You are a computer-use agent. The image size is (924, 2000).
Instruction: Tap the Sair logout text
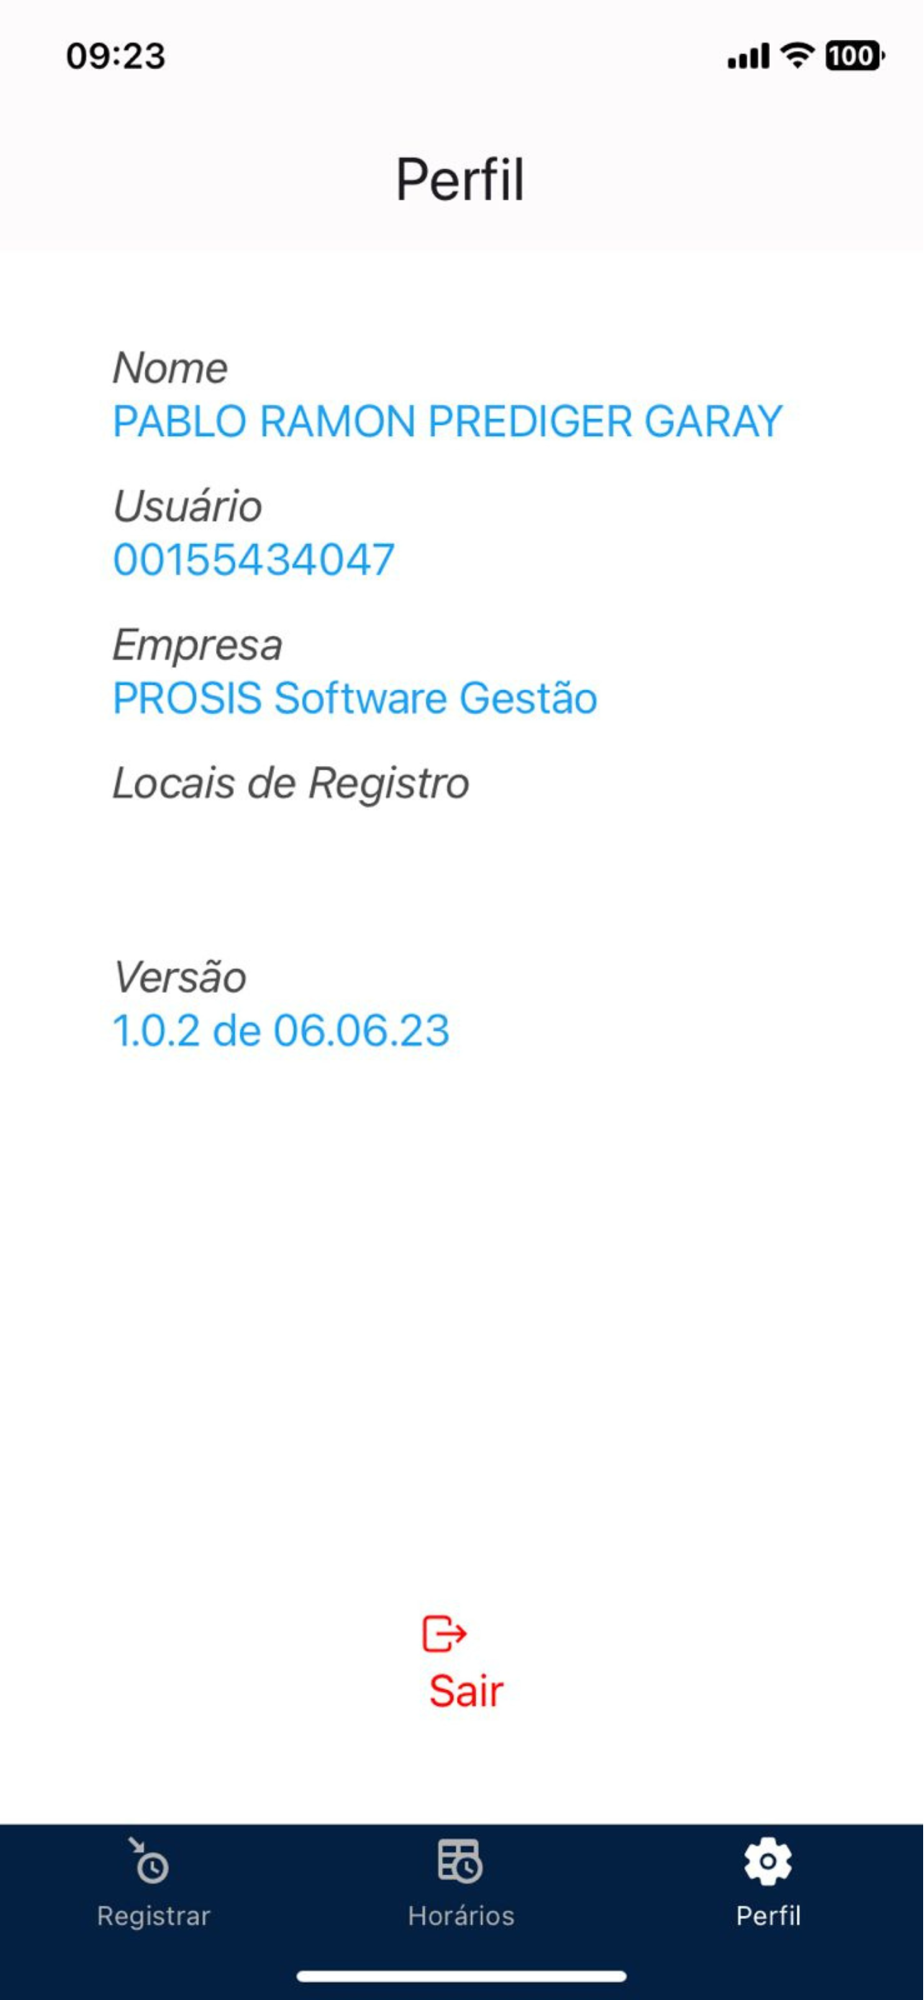click(466, 1691)
